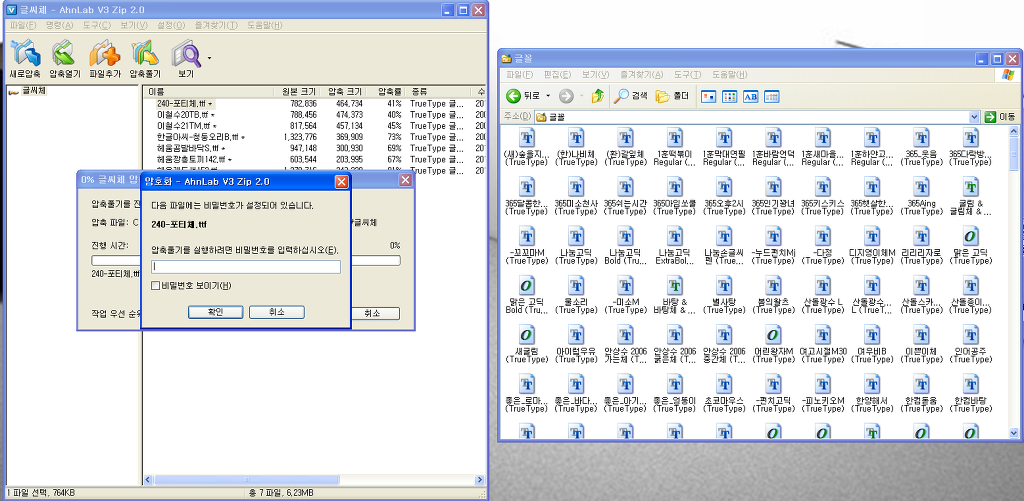Open the address bar dropdown in Explorer
The height and width of the screenshot is (501, 1024).
[975, 116]
